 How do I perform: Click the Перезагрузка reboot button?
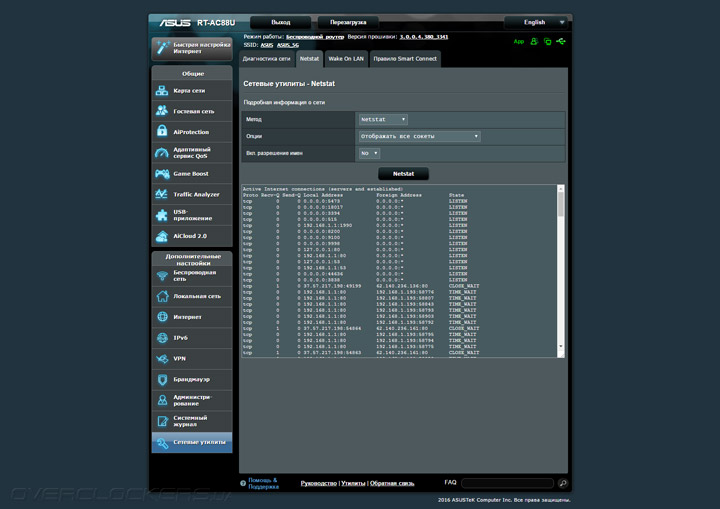[x=349, y=21]
